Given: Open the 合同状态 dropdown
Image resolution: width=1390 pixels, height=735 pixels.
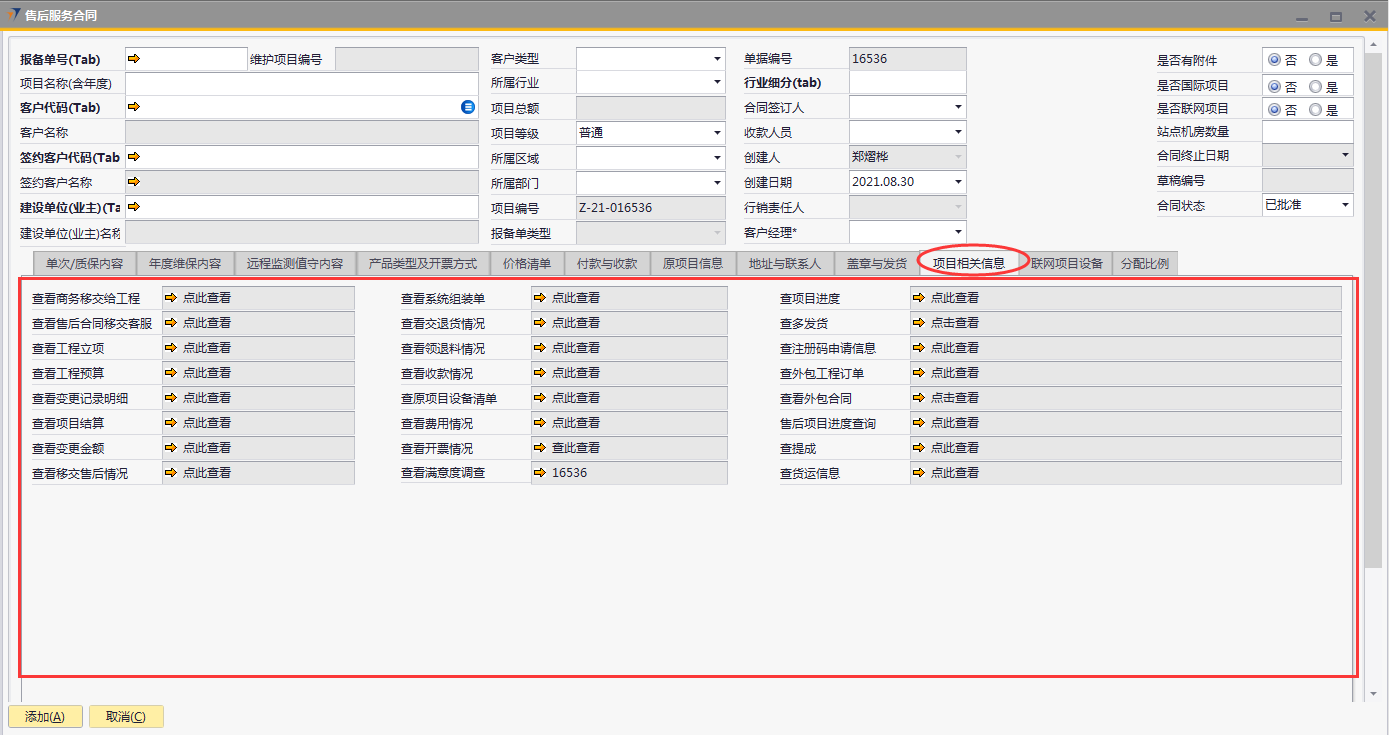Looking at the screenshot, I should [1345, 205].
